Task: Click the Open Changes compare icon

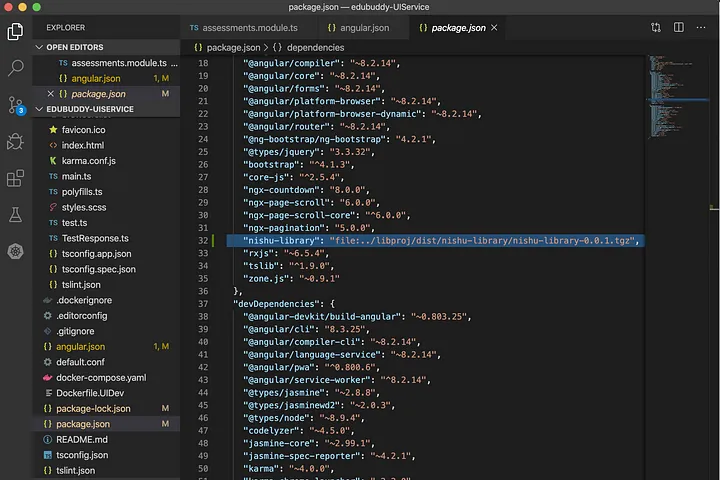Action: (654, 28)
